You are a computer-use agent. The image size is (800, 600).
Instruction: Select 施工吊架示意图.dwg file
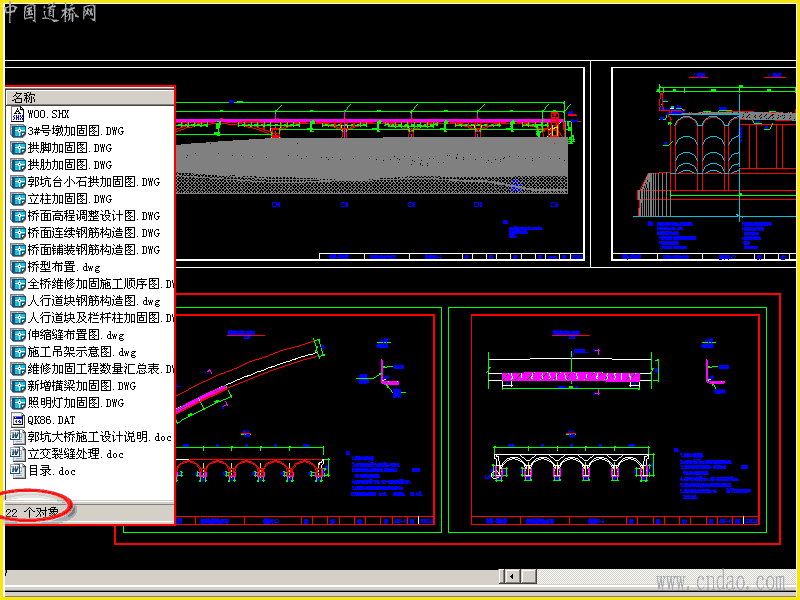click(x=82, y=352)
